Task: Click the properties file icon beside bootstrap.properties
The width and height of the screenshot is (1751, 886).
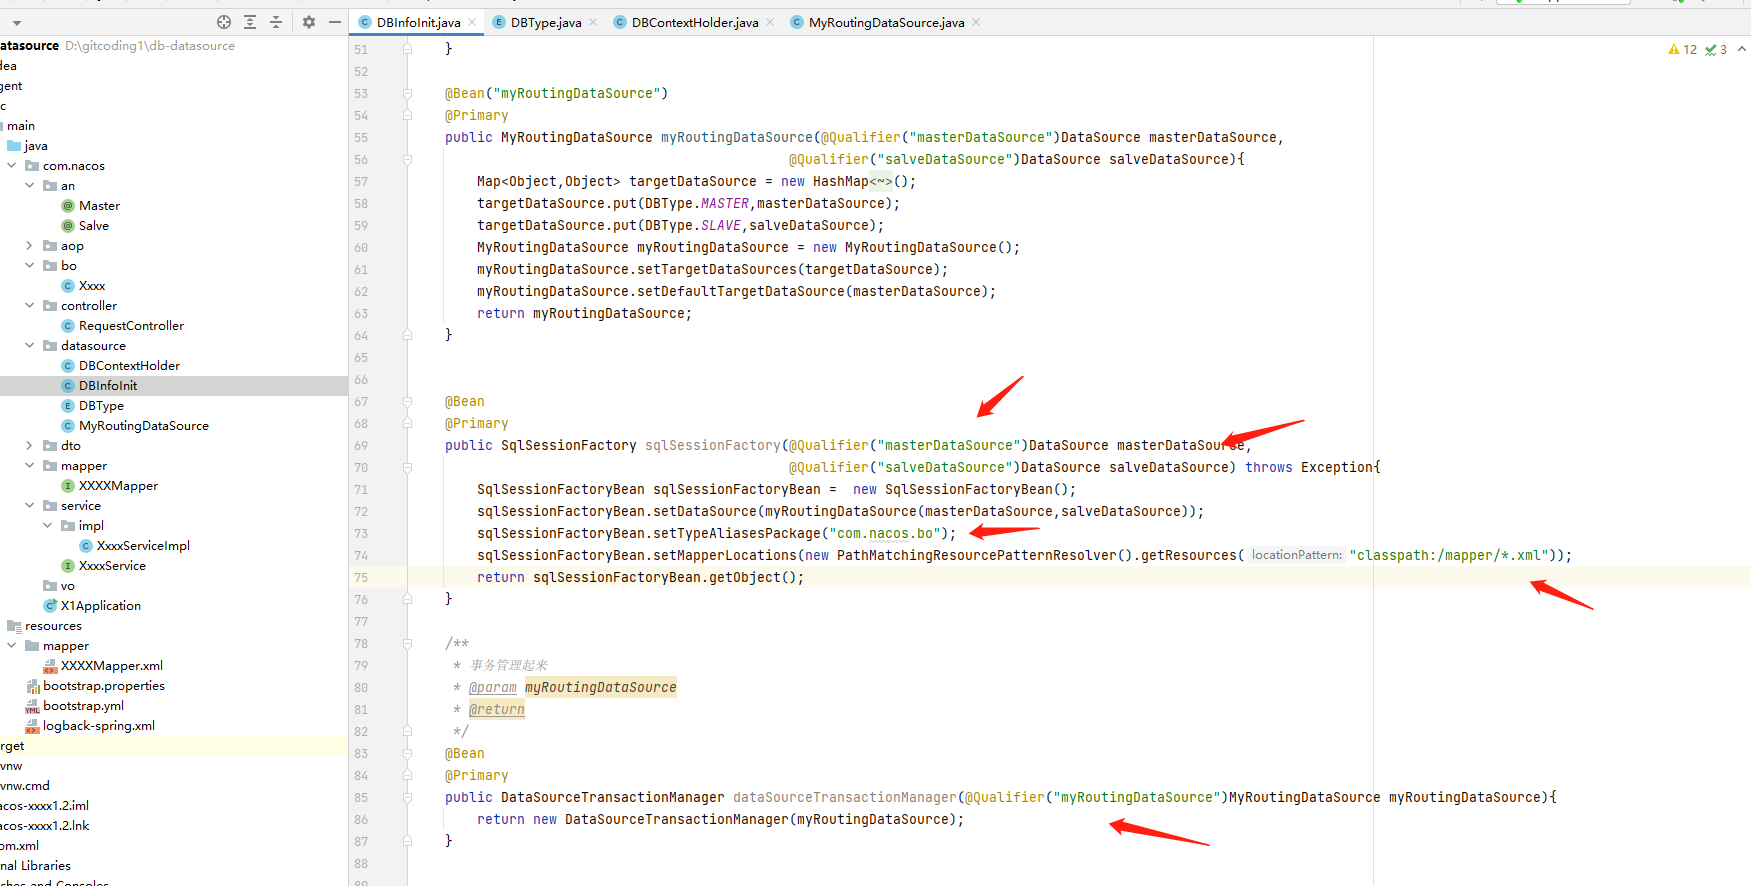Action: [x=32, y=686]
